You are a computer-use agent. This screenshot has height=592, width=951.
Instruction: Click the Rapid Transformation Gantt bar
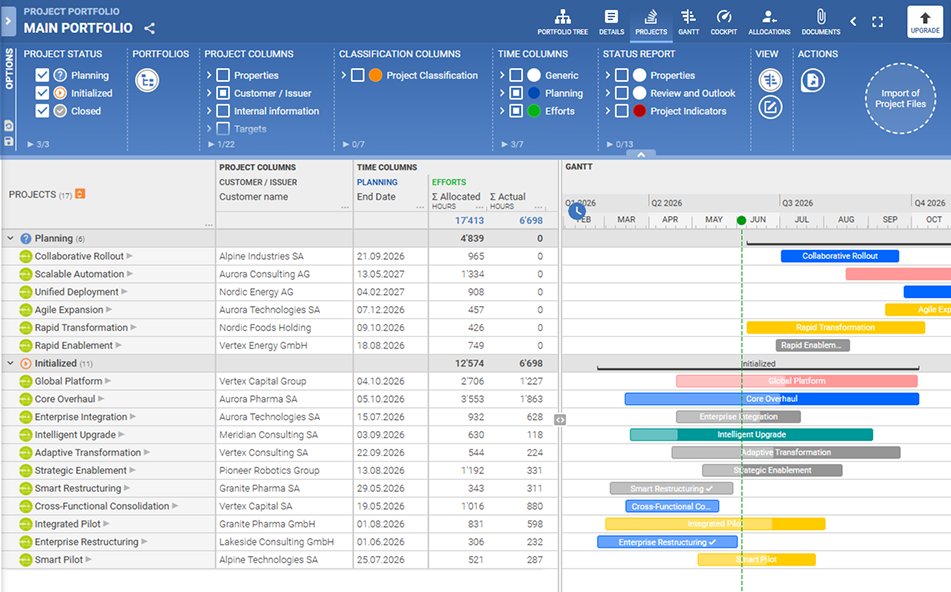835,328
